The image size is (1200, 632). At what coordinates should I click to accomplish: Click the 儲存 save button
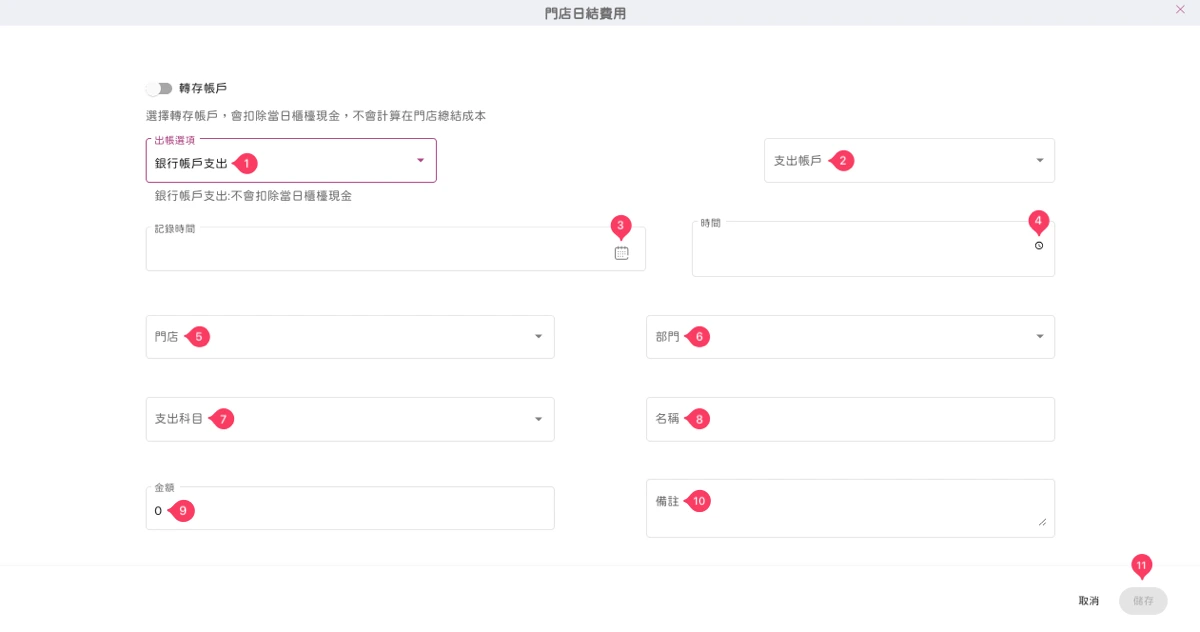(x=1143, y=601)
